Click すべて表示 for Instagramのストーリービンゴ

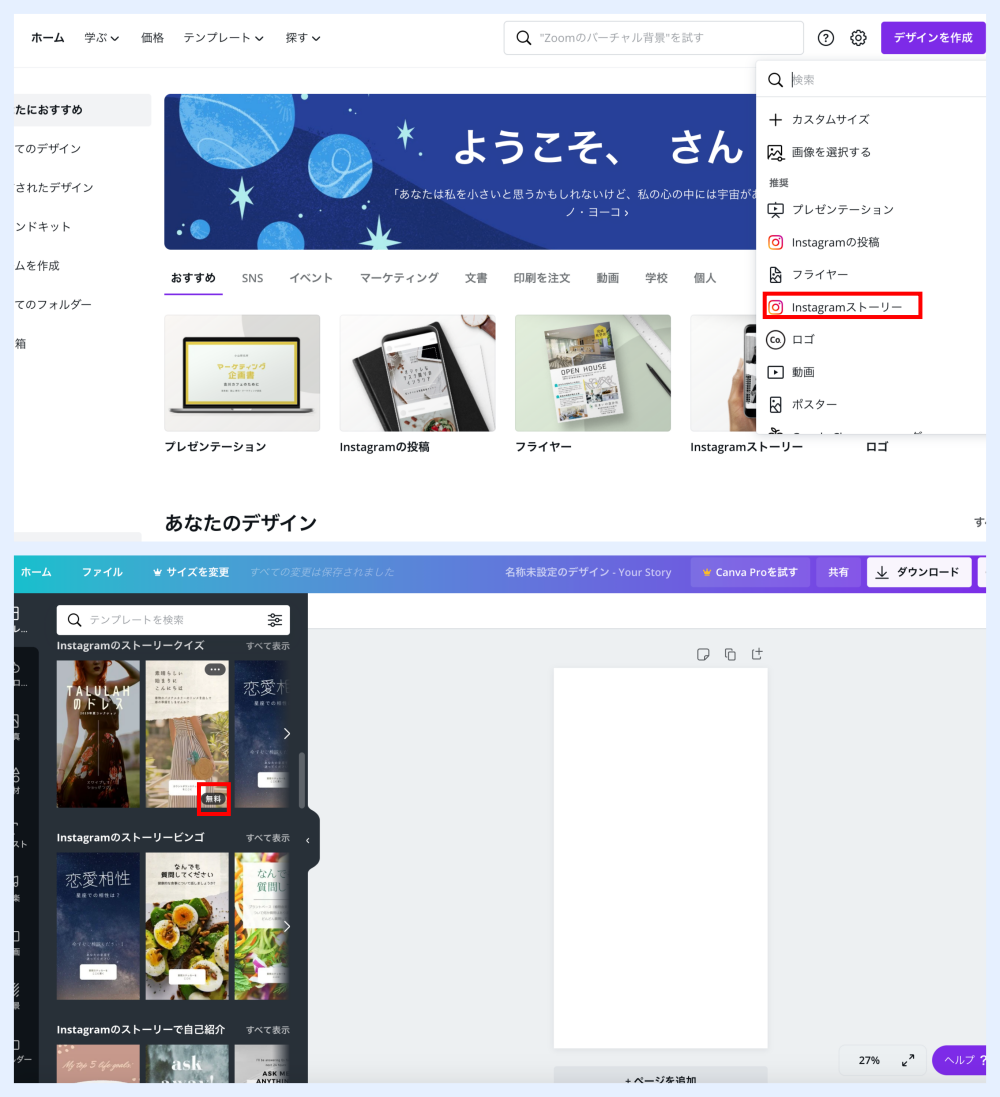[268, 838]
